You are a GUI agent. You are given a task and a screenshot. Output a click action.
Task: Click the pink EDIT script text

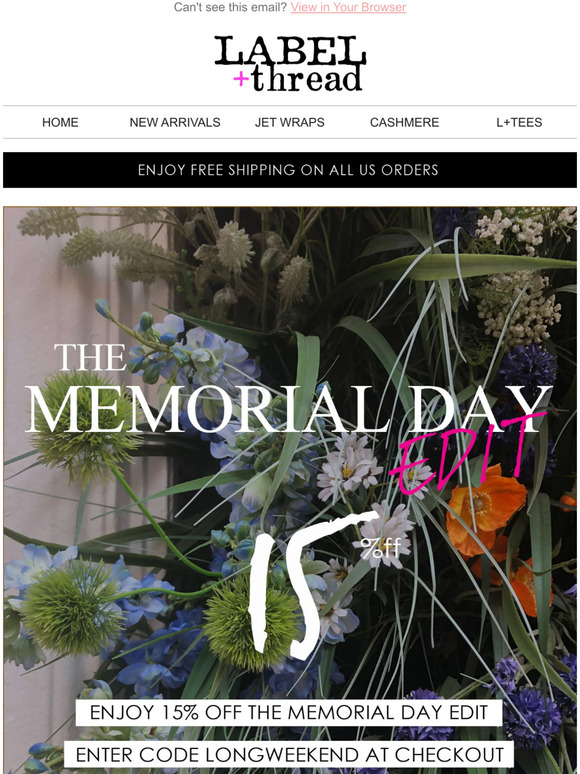click(x=466, y=453)
